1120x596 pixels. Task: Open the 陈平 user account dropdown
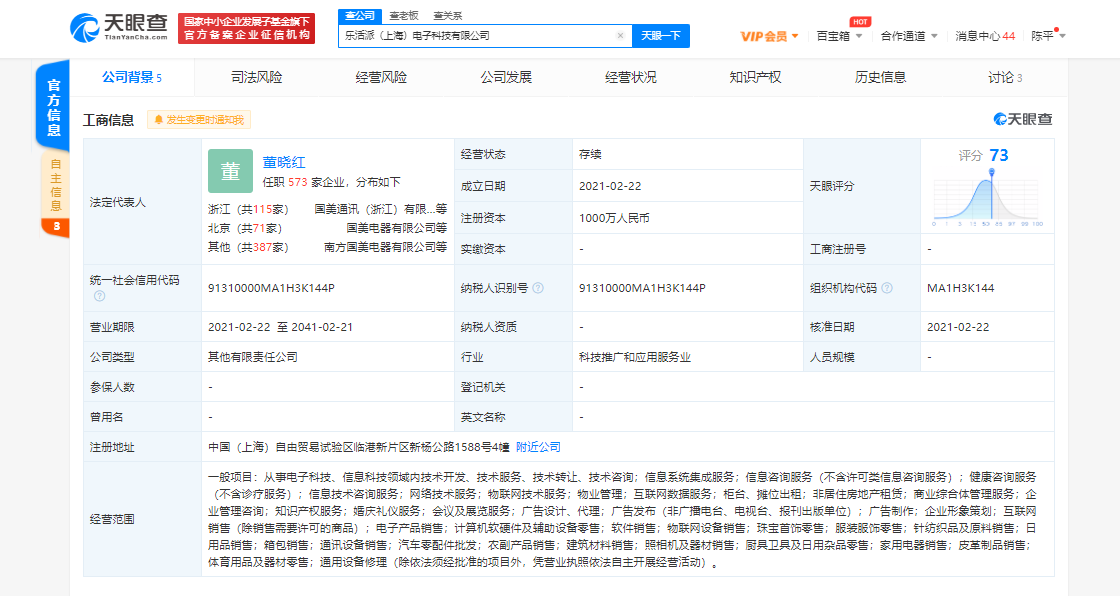pyautogui.click(x=1048, y=36)
